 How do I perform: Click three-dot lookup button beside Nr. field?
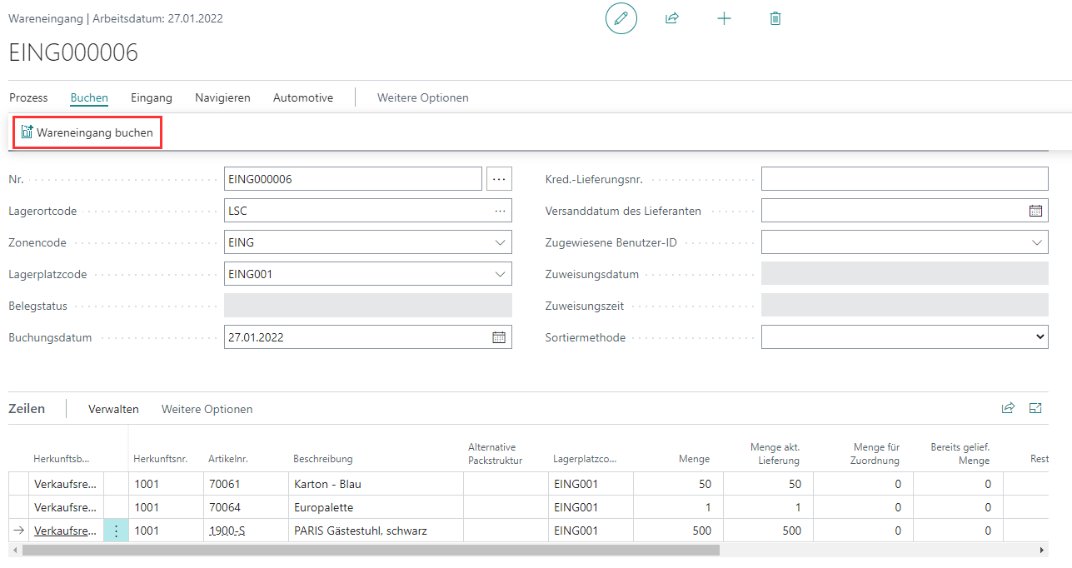[x=499, y=179]
